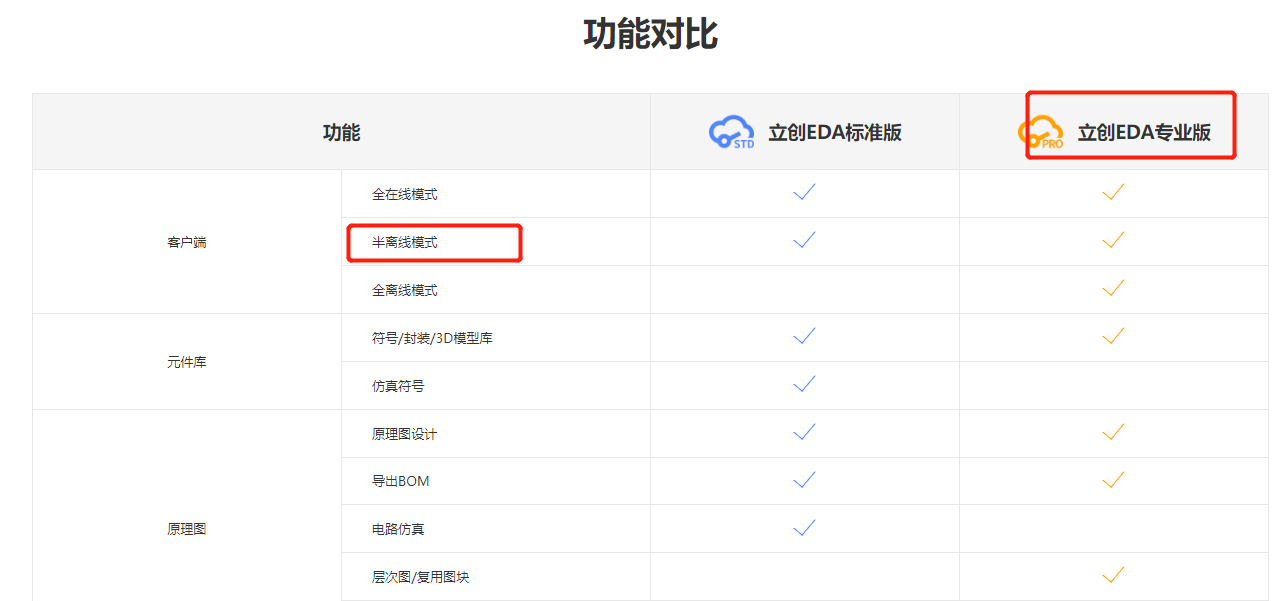This screenshot has width=1282, height=601.
Task: Click the orange PRO cloud logo
Action: coord(1041,133)
